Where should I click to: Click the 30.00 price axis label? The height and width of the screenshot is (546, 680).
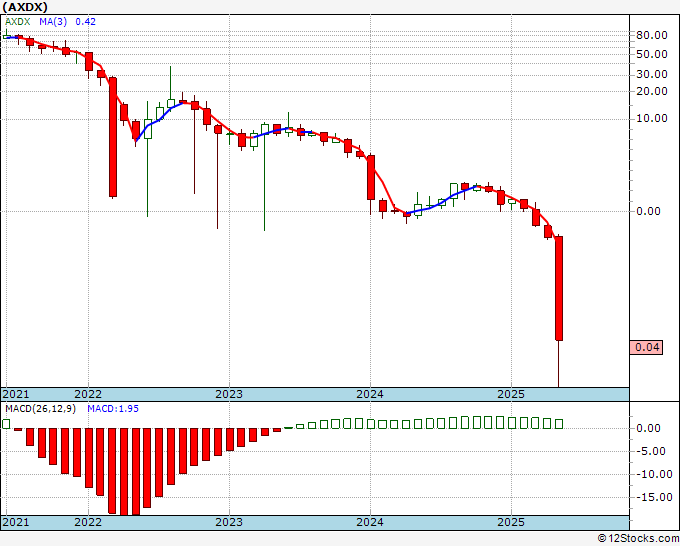651,74
